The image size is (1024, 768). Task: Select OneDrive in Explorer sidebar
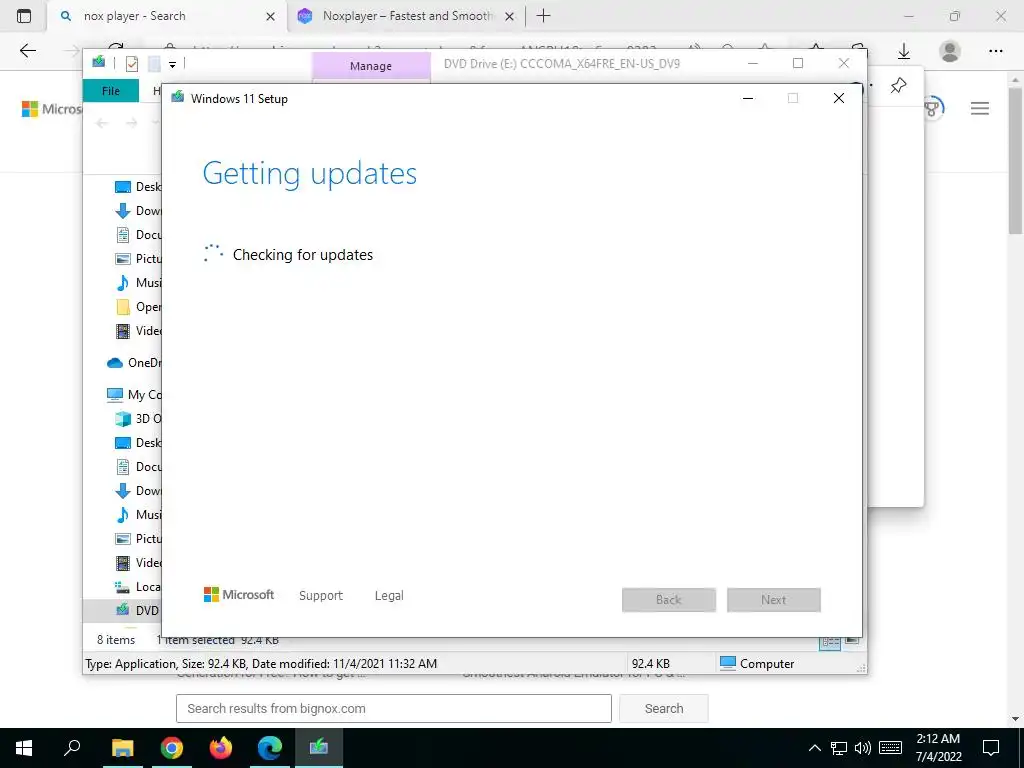(x=134, y=362)
